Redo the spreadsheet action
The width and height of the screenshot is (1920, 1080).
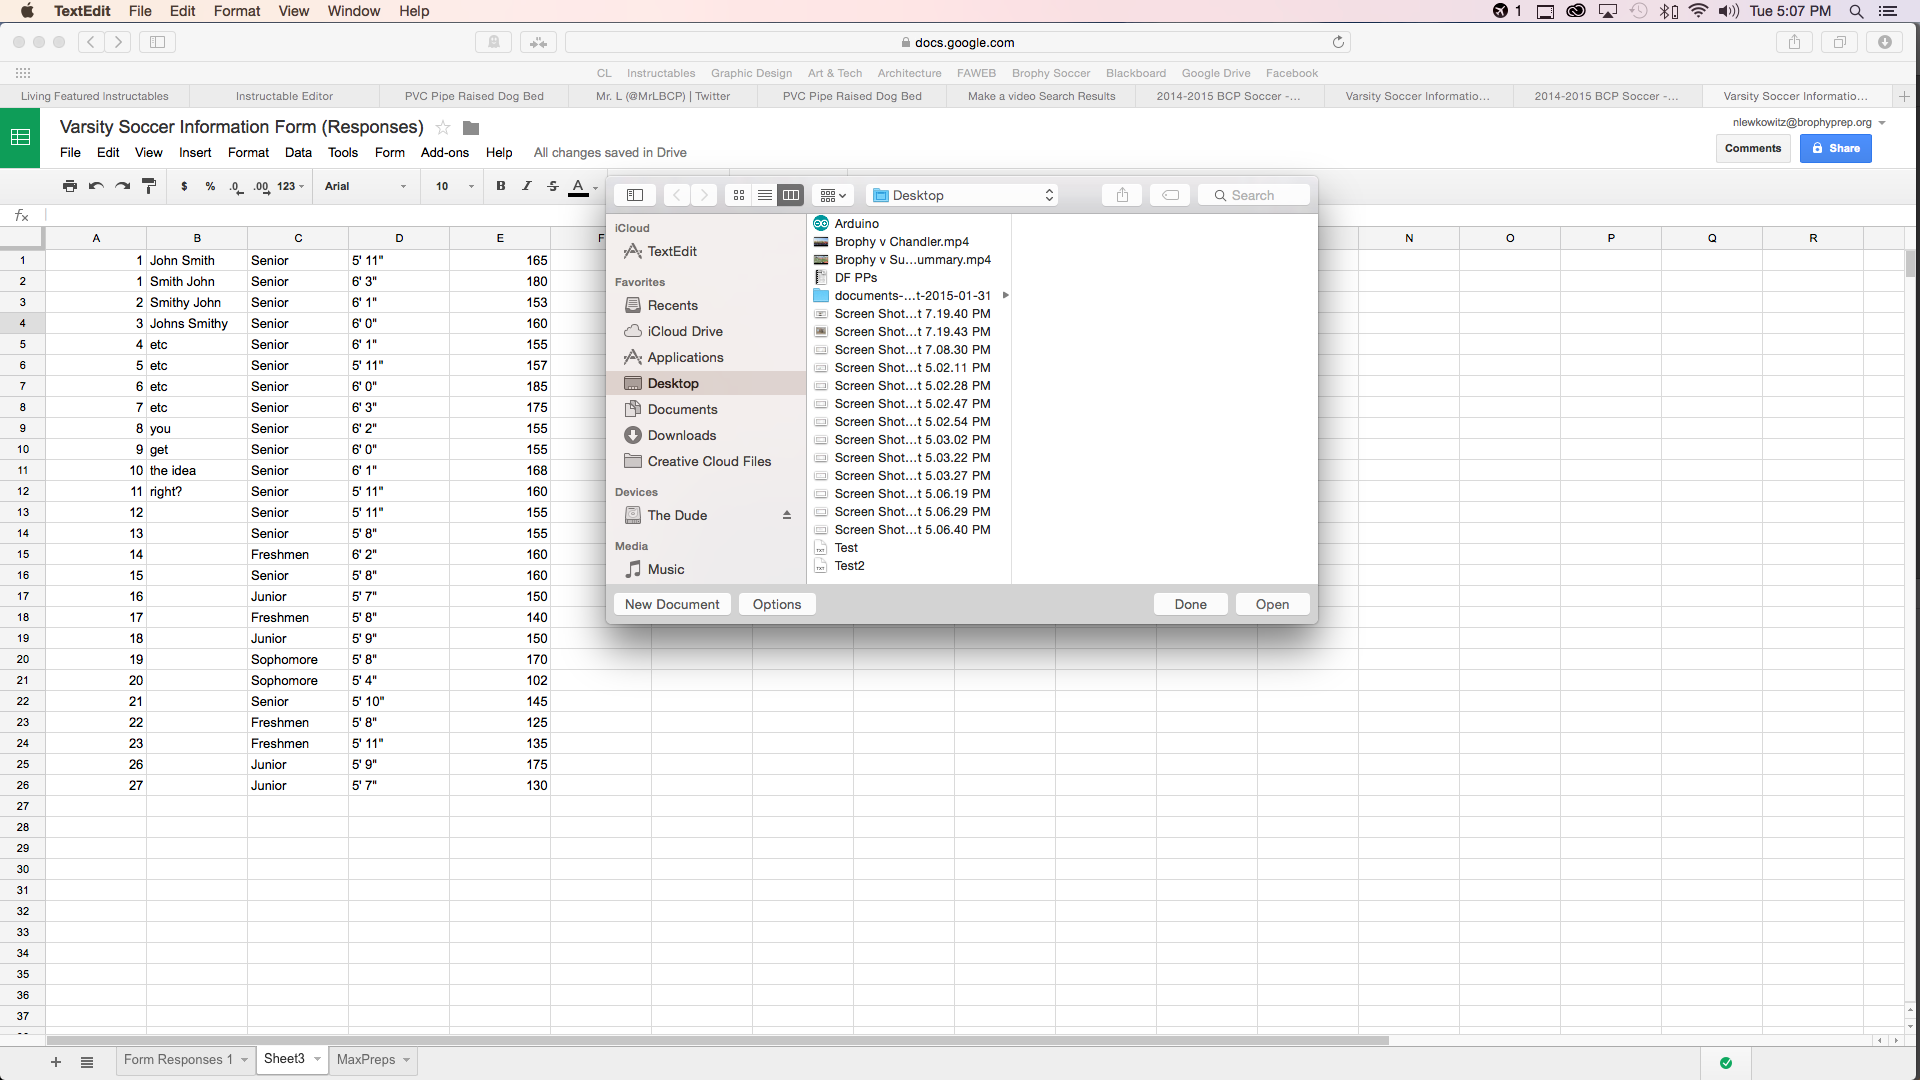pos(122,186)
